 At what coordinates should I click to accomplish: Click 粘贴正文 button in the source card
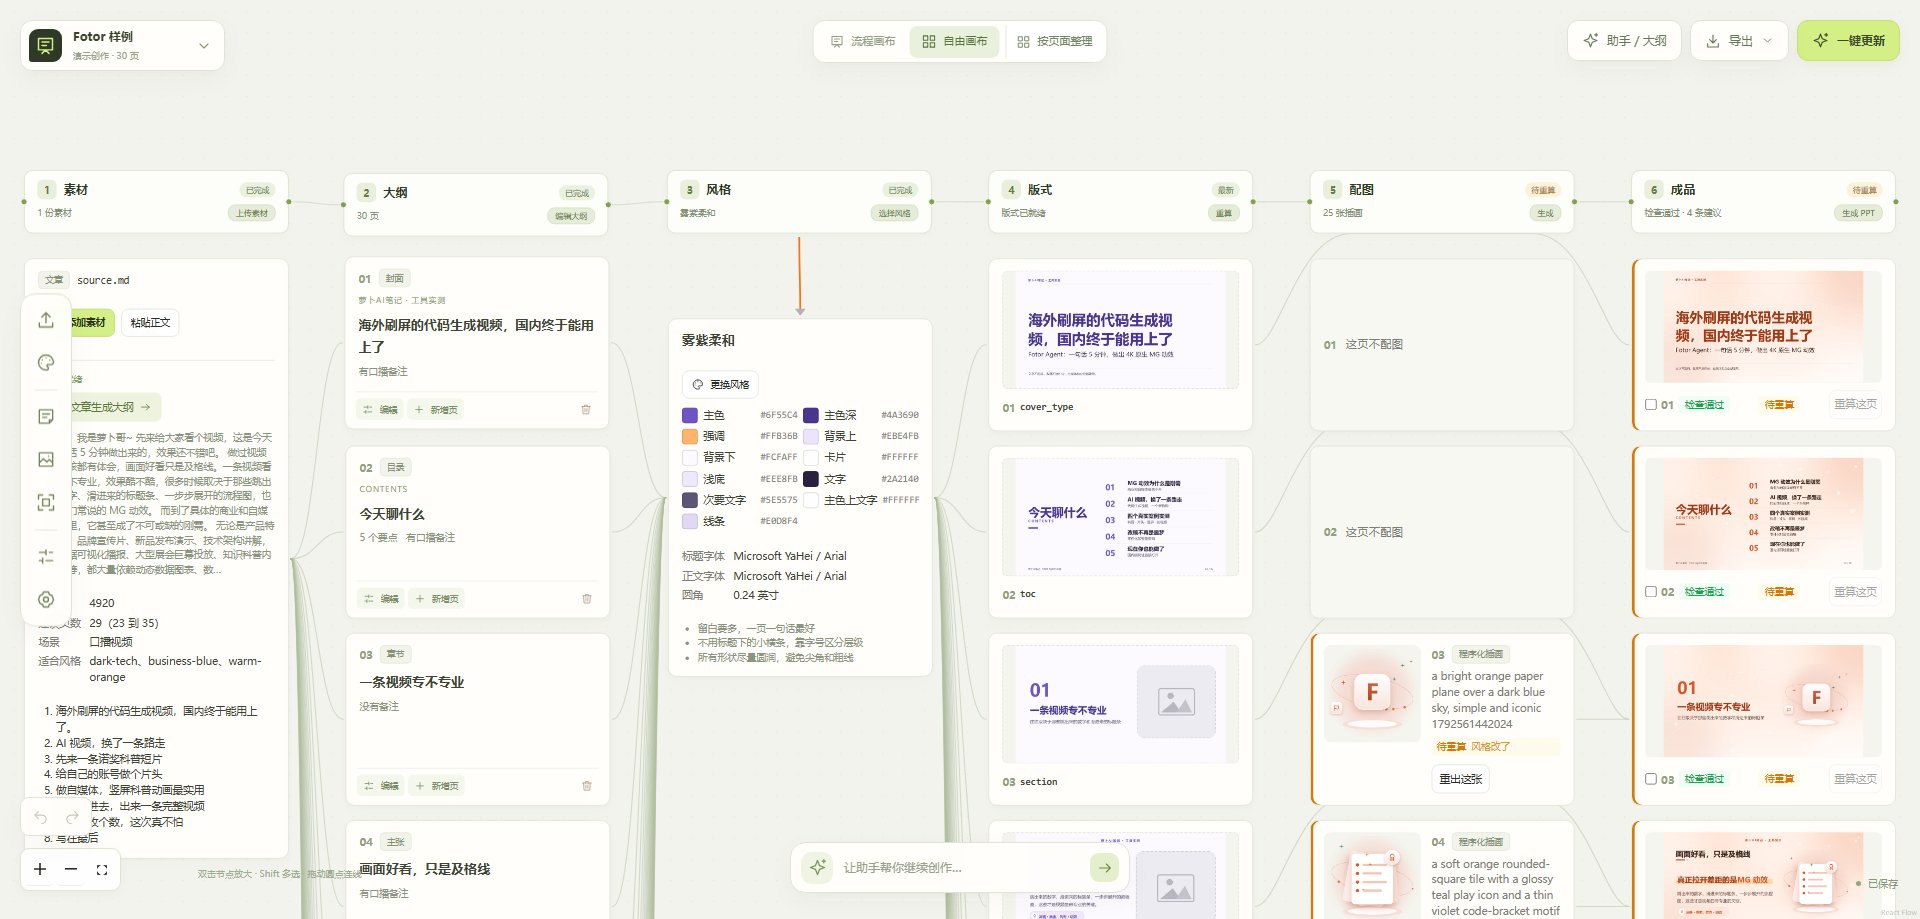click(150, 322)
